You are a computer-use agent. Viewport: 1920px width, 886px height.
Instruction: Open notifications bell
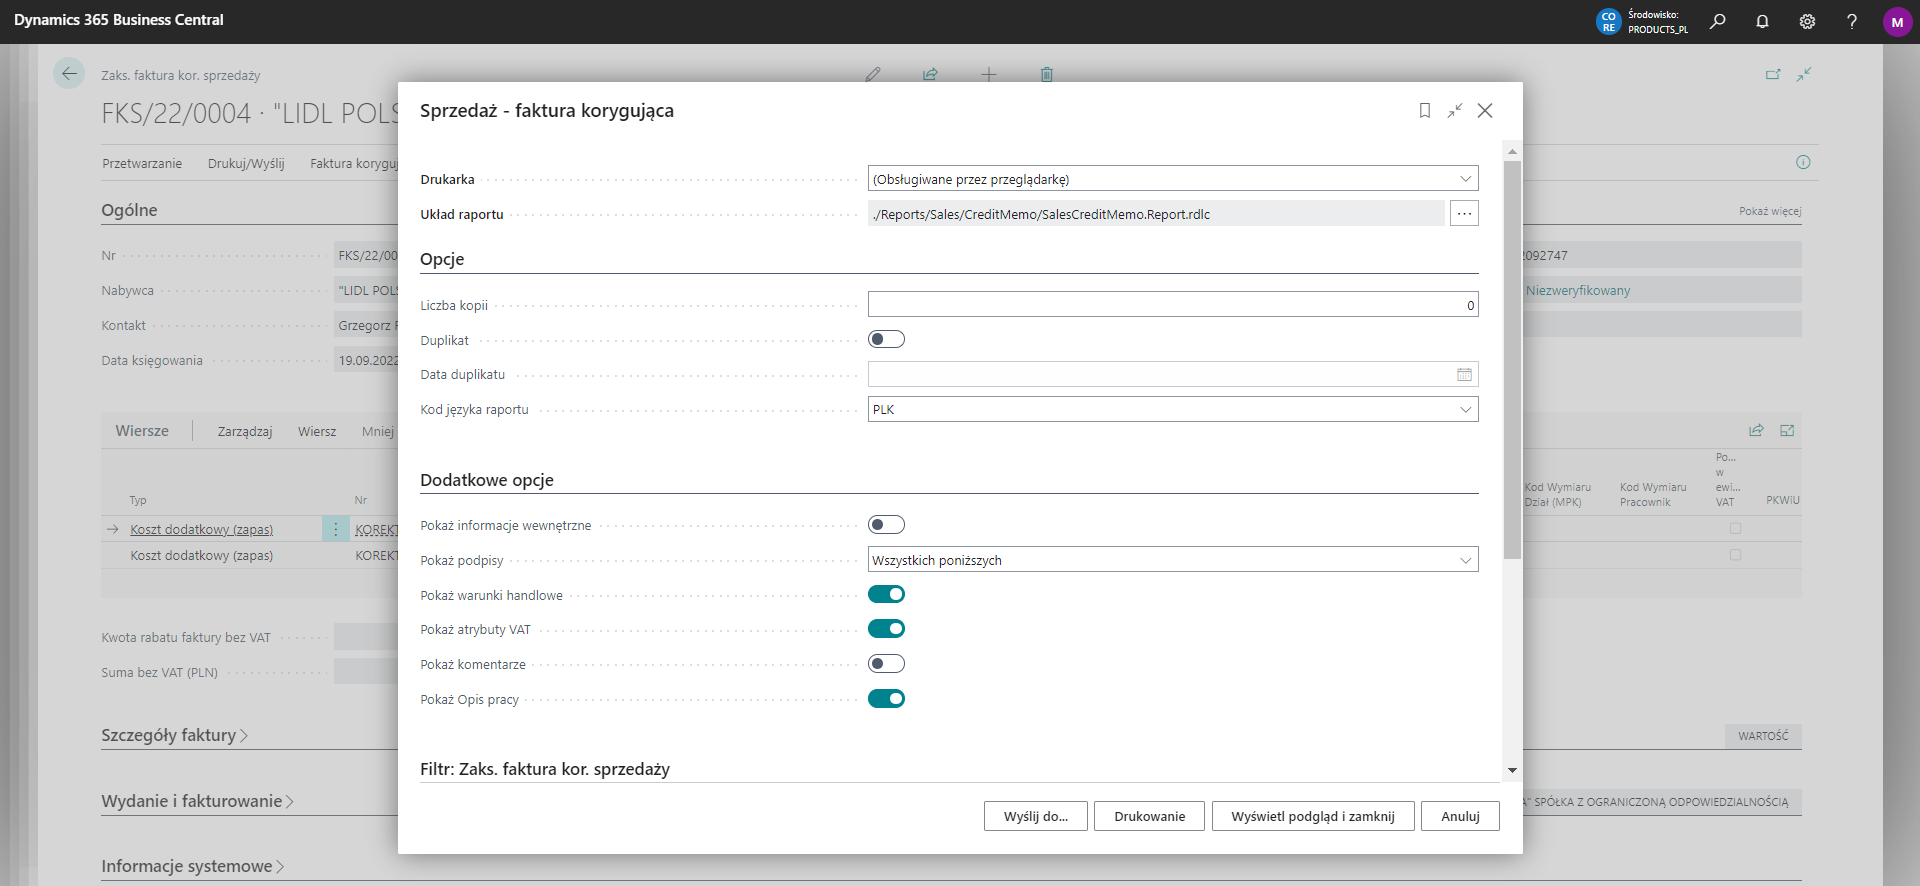click(x=1762, y=21)
